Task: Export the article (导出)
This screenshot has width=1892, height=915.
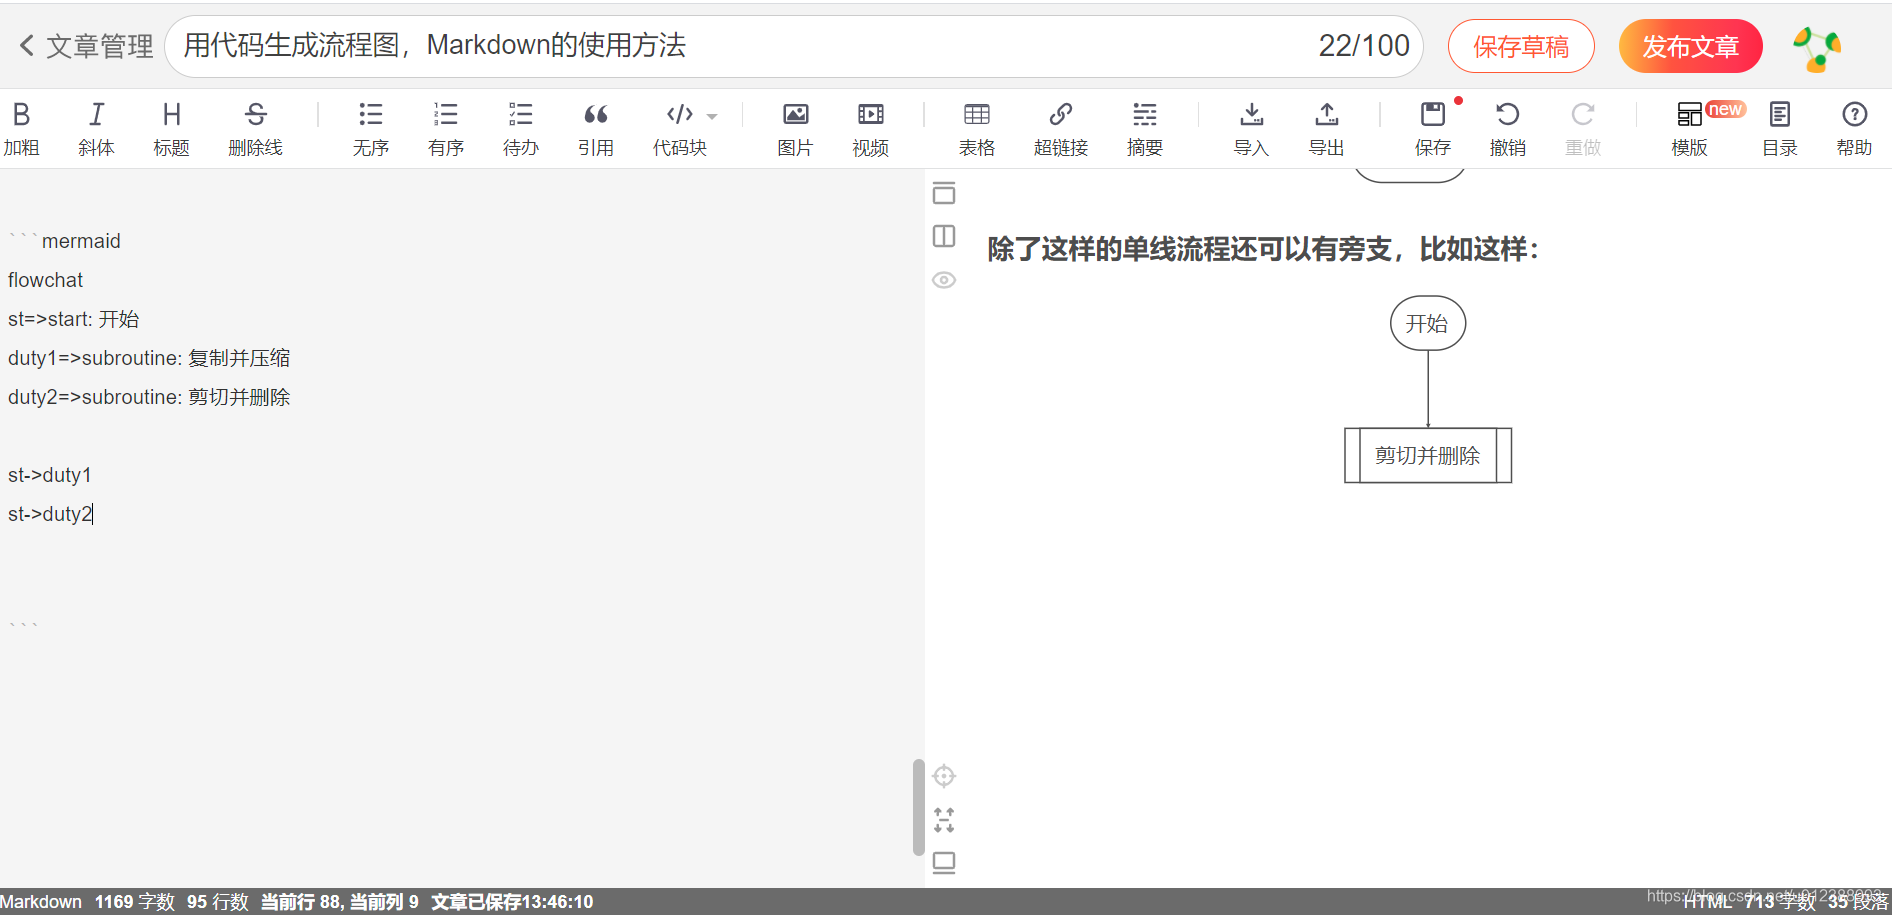Action: point(1327,129)
